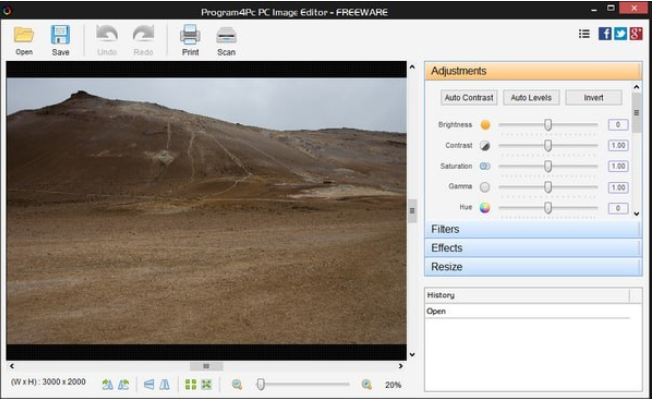
Task: Click Adjustments panel scroll up arrow
Action: tap(637, 87)
